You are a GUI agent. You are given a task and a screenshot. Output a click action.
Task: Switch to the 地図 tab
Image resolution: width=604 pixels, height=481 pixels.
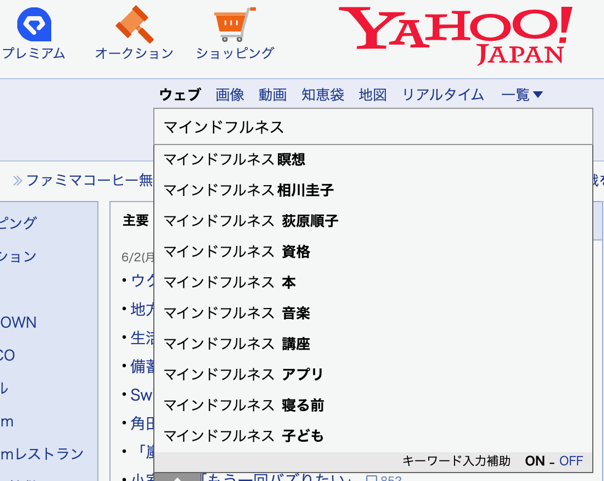(x=372, y=95)
